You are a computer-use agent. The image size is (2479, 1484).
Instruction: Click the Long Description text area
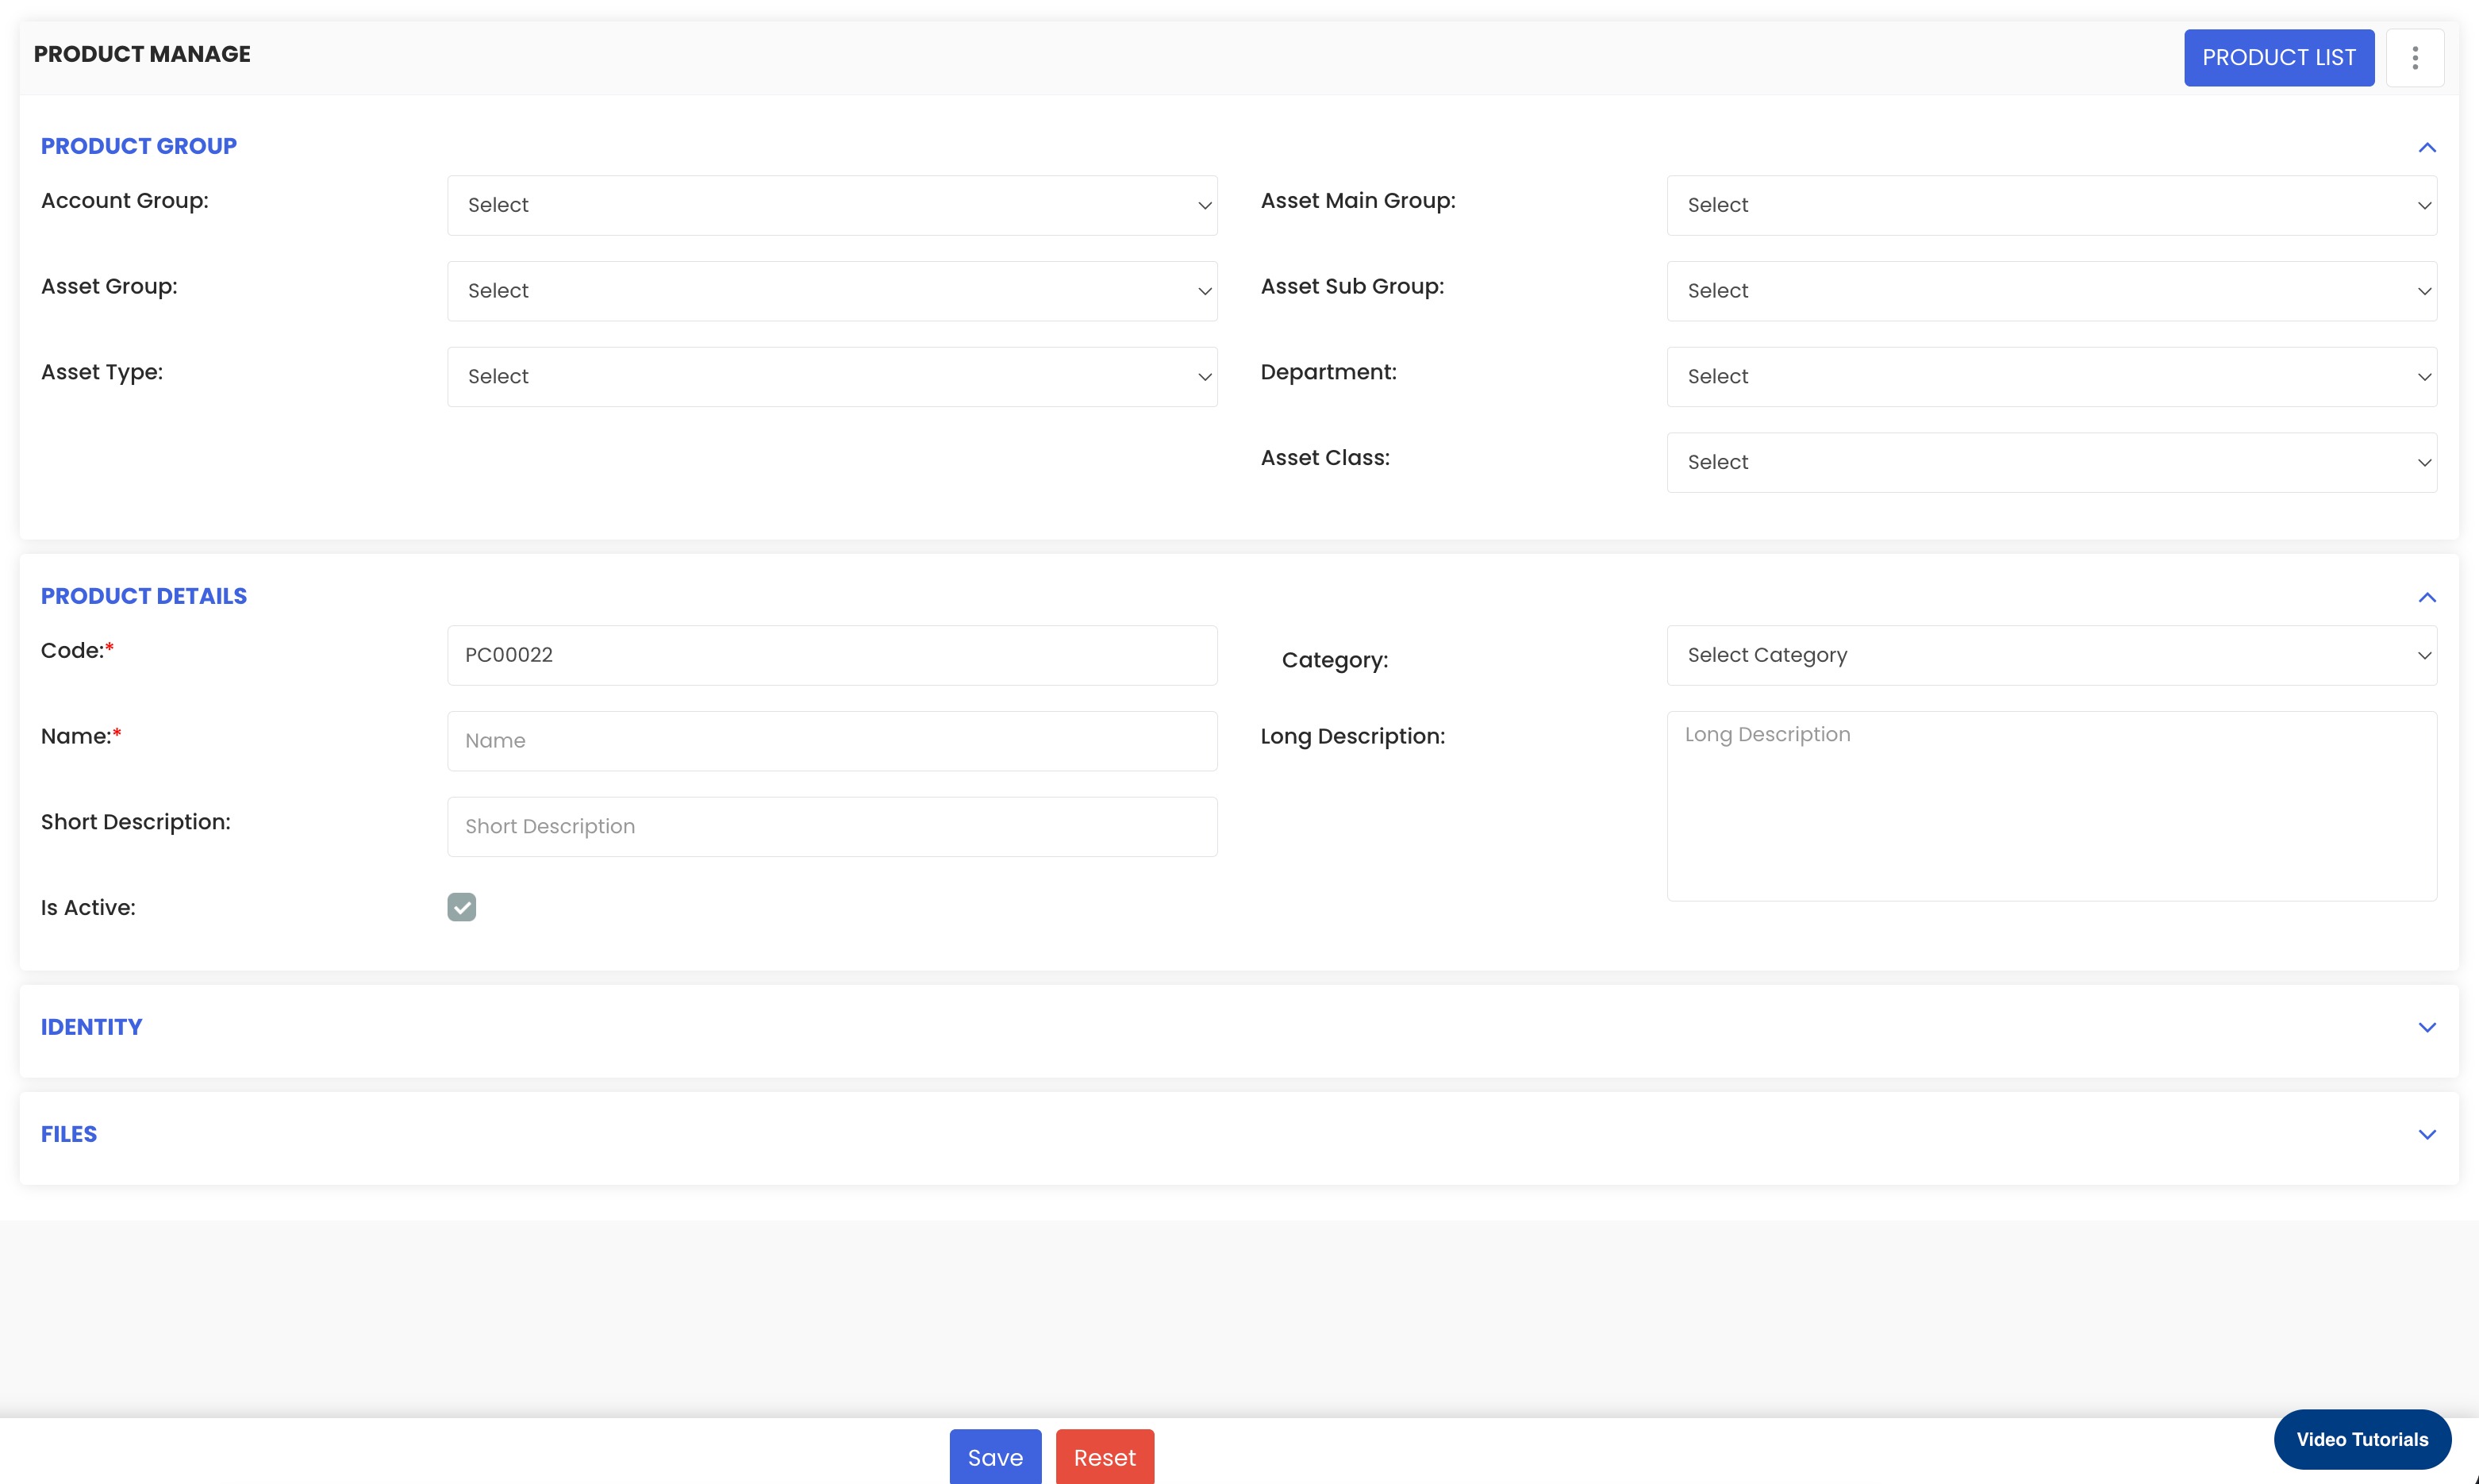(2050, 806)
